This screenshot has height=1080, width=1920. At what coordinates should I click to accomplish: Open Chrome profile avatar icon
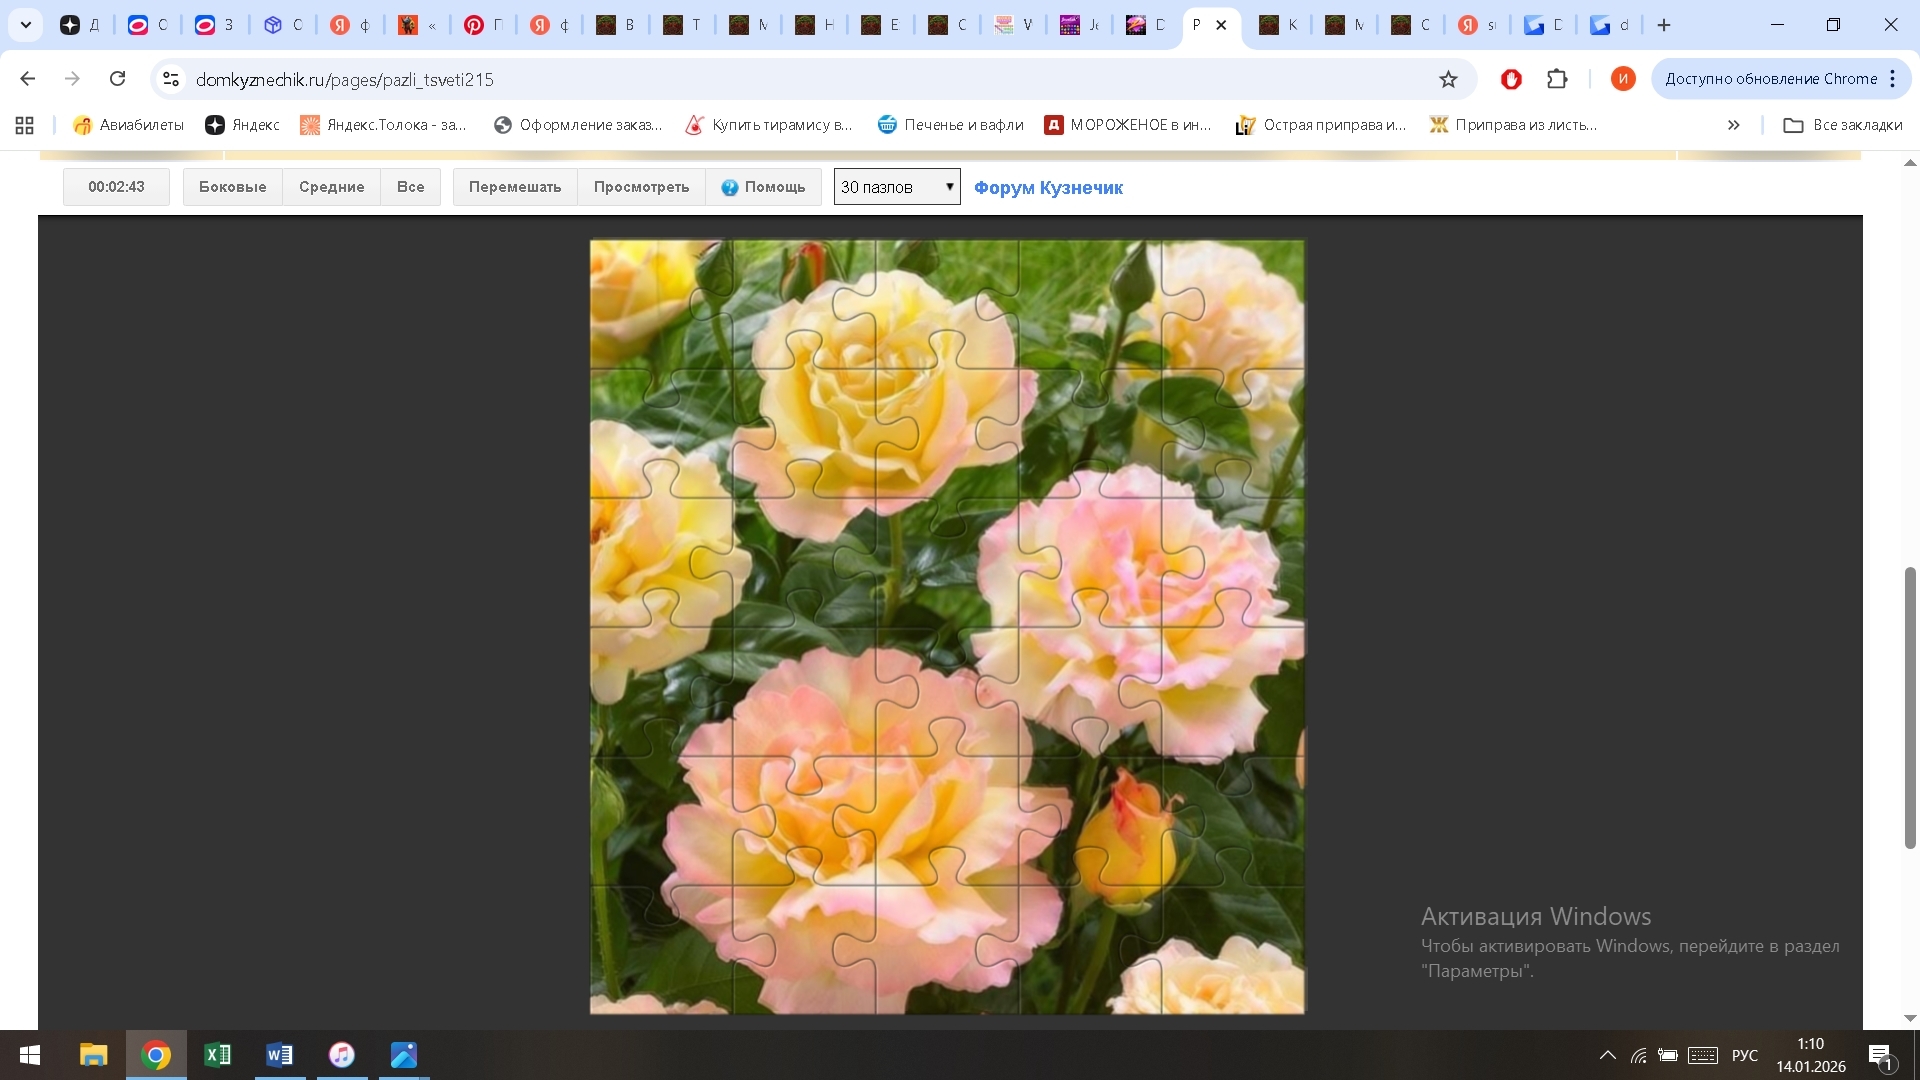click(1622, 79)
